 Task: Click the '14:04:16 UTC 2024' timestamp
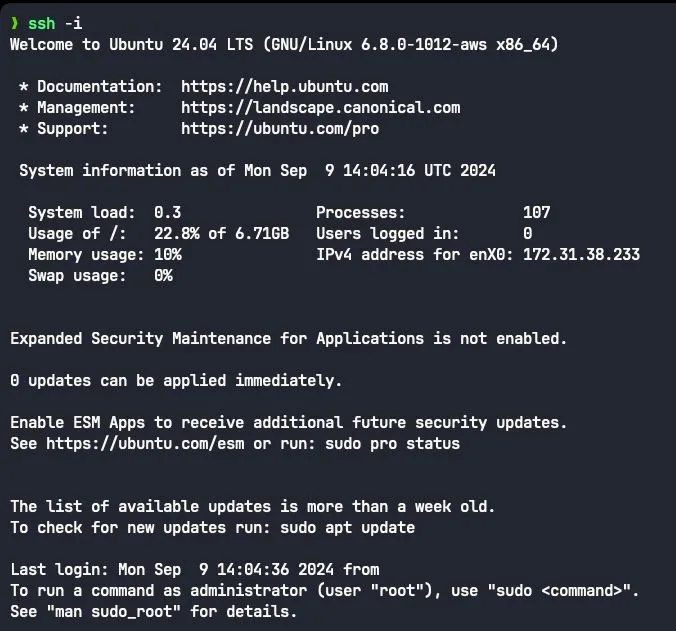tap(419, 171)
